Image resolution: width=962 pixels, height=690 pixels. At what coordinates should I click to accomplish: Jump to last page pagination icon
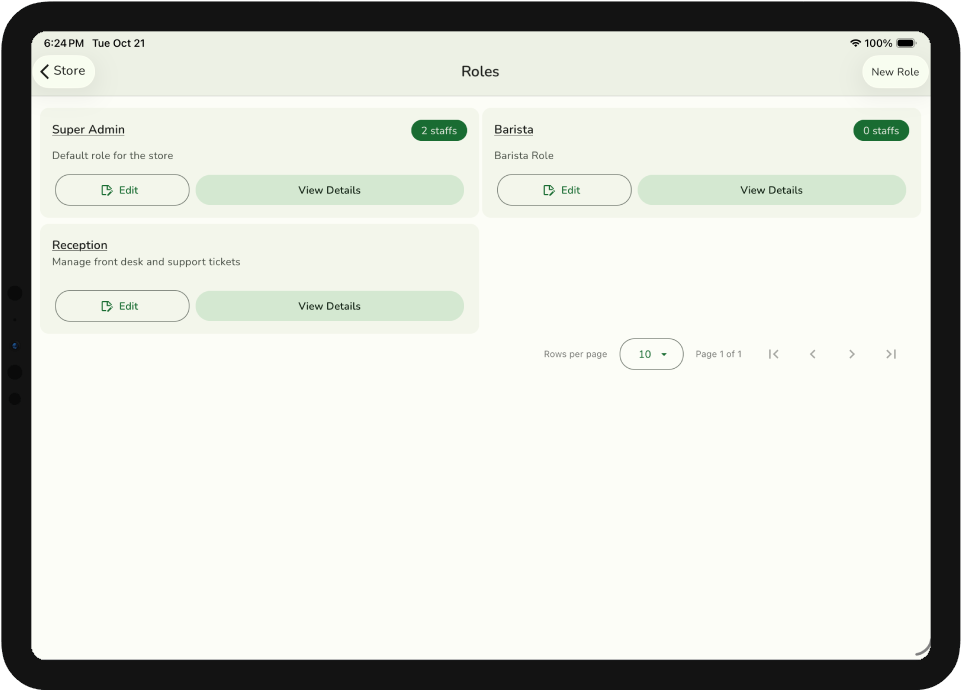[x=890, y=354]
